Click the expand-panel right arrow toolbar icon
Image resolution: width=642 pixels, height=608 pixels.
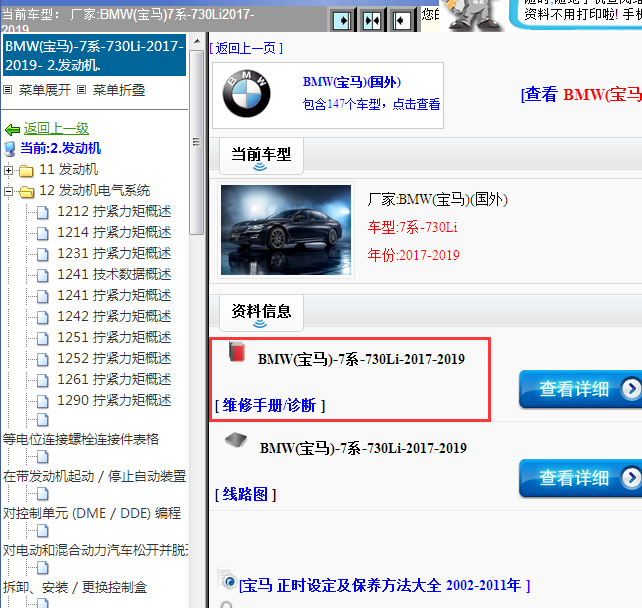[x=342, y=20]
